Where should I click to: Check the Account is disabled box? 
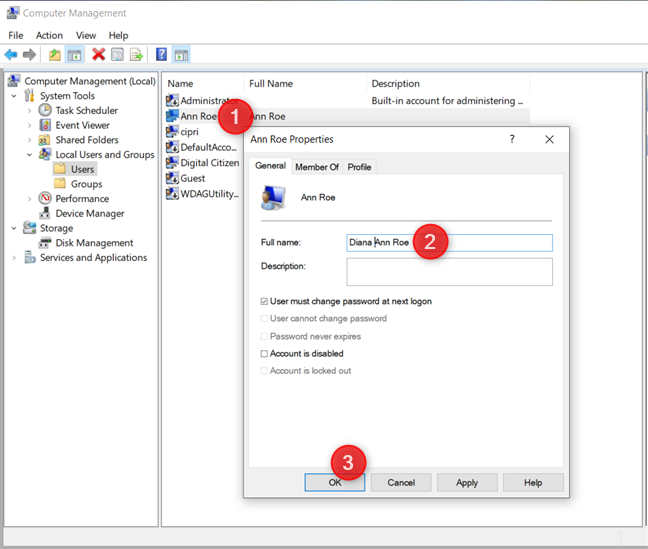(x=264, y=353)
